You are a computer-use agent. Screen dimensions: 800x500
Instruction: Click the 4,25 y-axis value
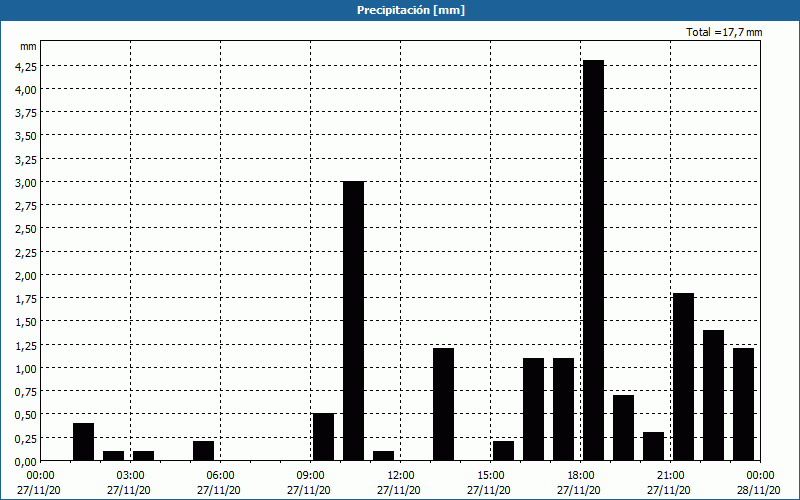pyautogui.click(x=26, y=66)
